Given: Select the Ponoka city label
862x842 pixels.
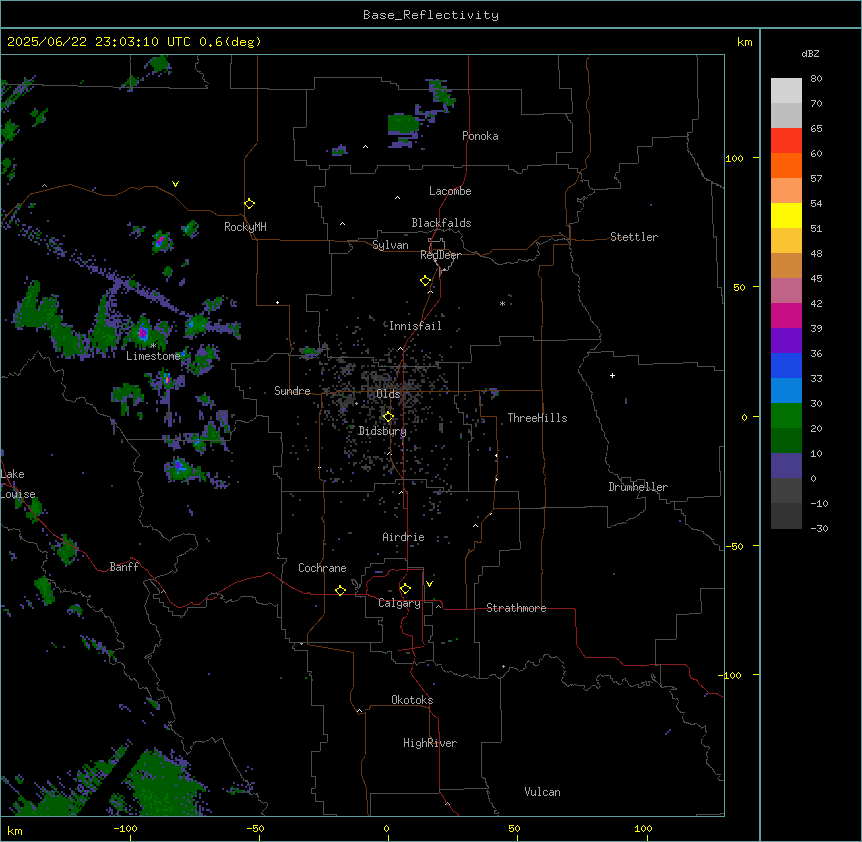Looking at the screenshot, I should click(x=480, y=136).
